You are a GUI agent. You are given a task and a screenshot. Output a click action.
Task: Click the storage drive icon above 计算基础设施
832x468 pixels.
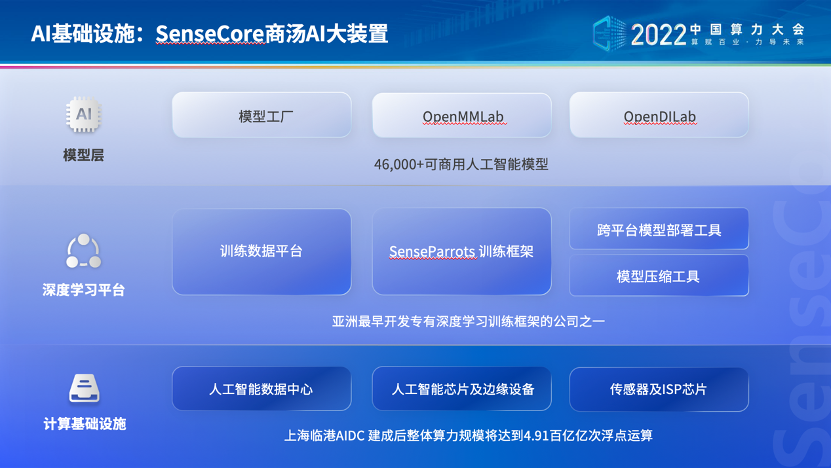tap(84, 389)
